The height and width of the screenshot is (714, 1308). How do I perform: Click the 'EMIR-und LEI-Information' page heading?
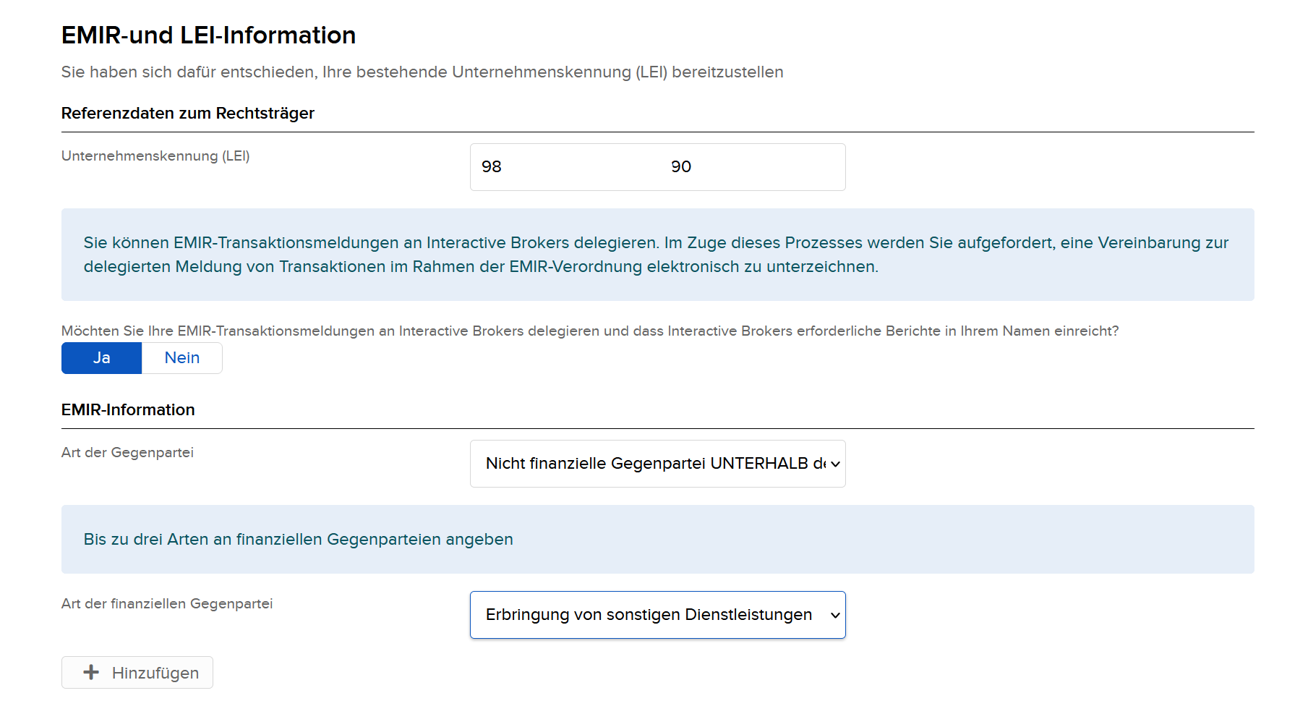[208, 35]
